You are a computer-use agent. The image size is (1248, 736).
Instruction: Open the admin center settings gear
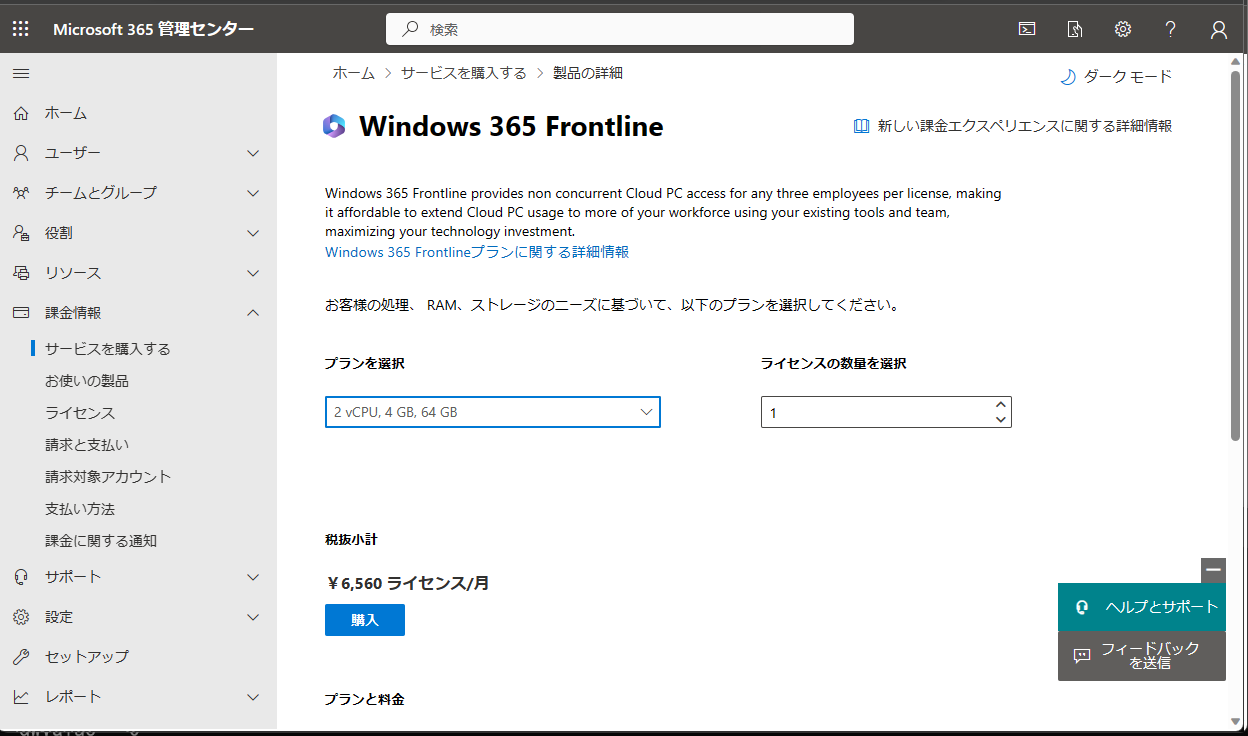coord(1122,29)
